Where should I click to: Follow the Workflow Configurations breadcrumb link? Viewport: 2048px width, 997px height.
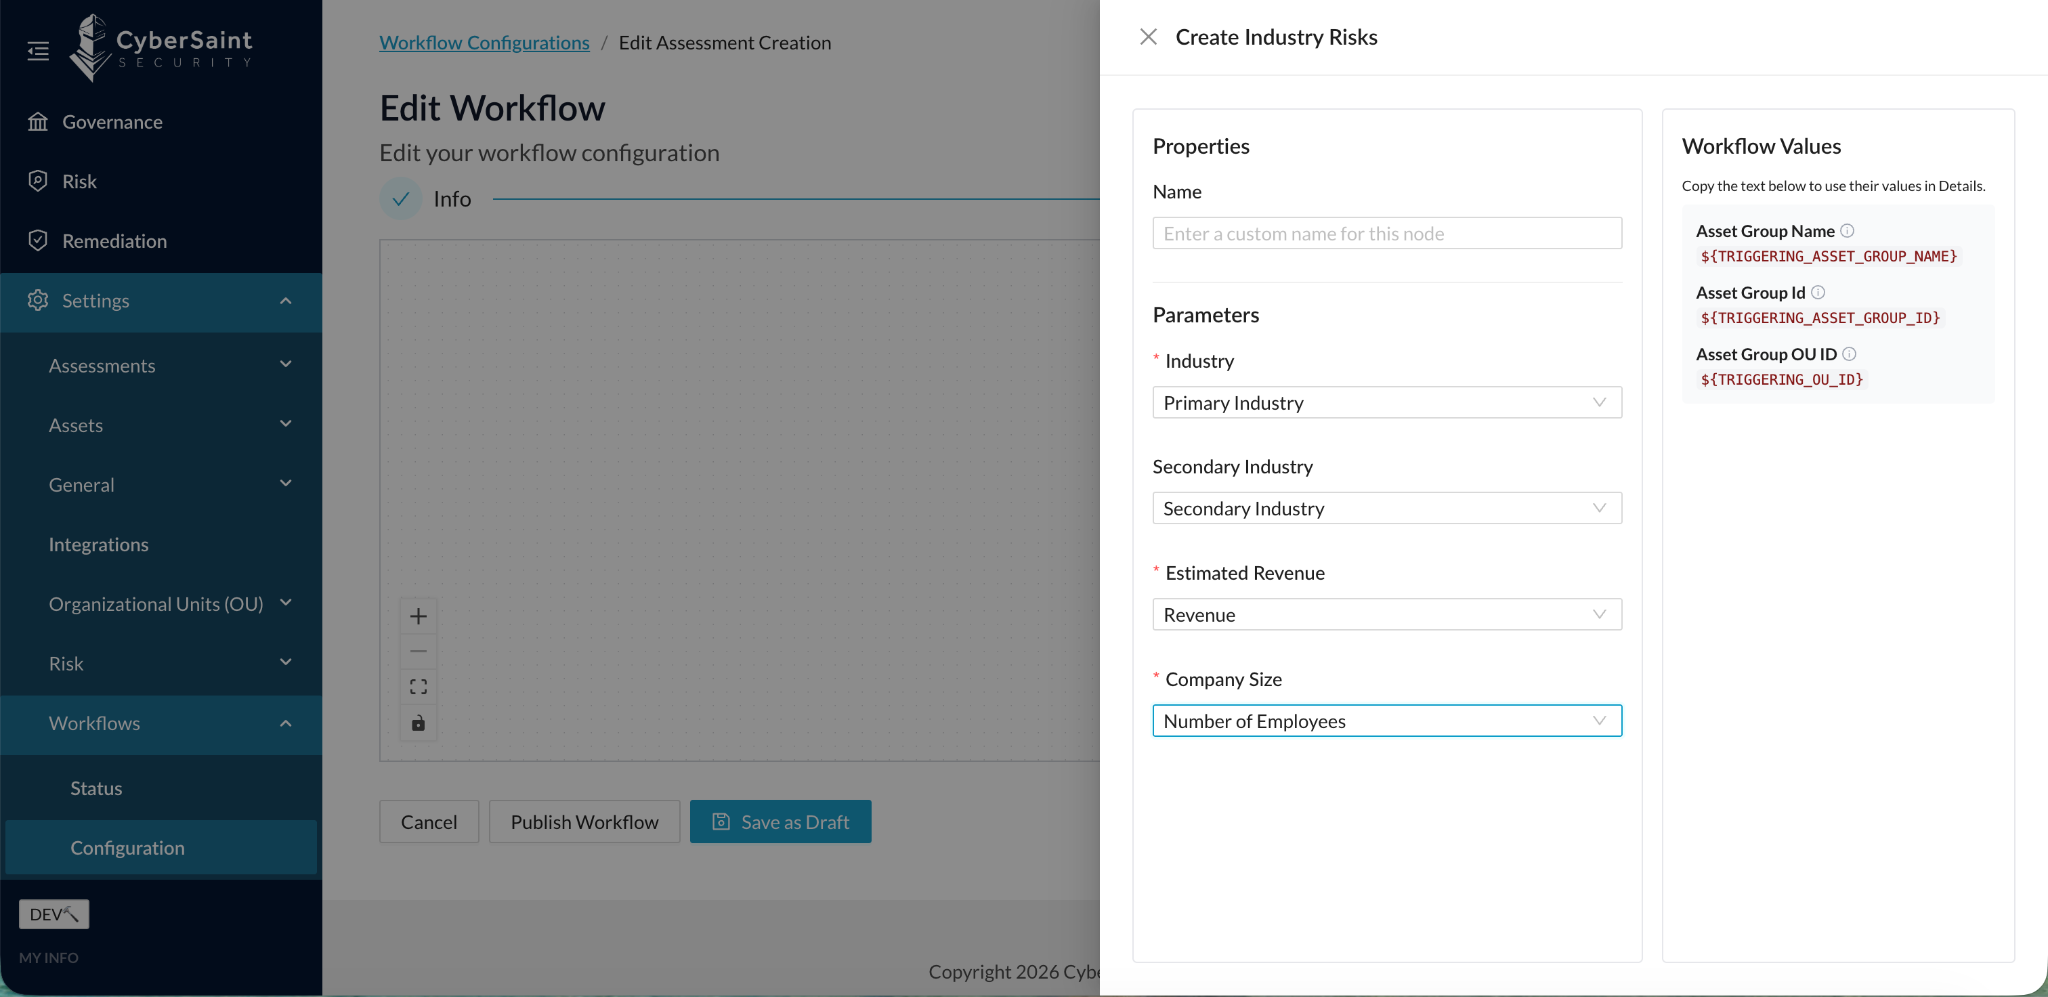tap(484, 43)
